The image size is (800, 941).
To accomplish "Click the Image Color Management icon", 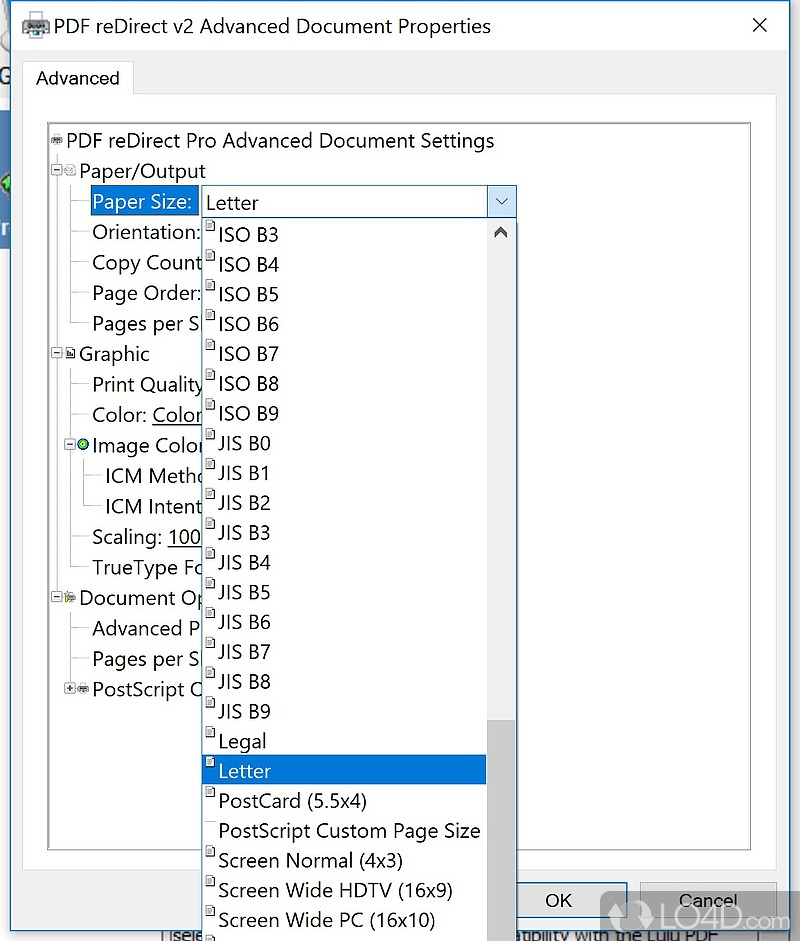I will [x=83, y=445].
